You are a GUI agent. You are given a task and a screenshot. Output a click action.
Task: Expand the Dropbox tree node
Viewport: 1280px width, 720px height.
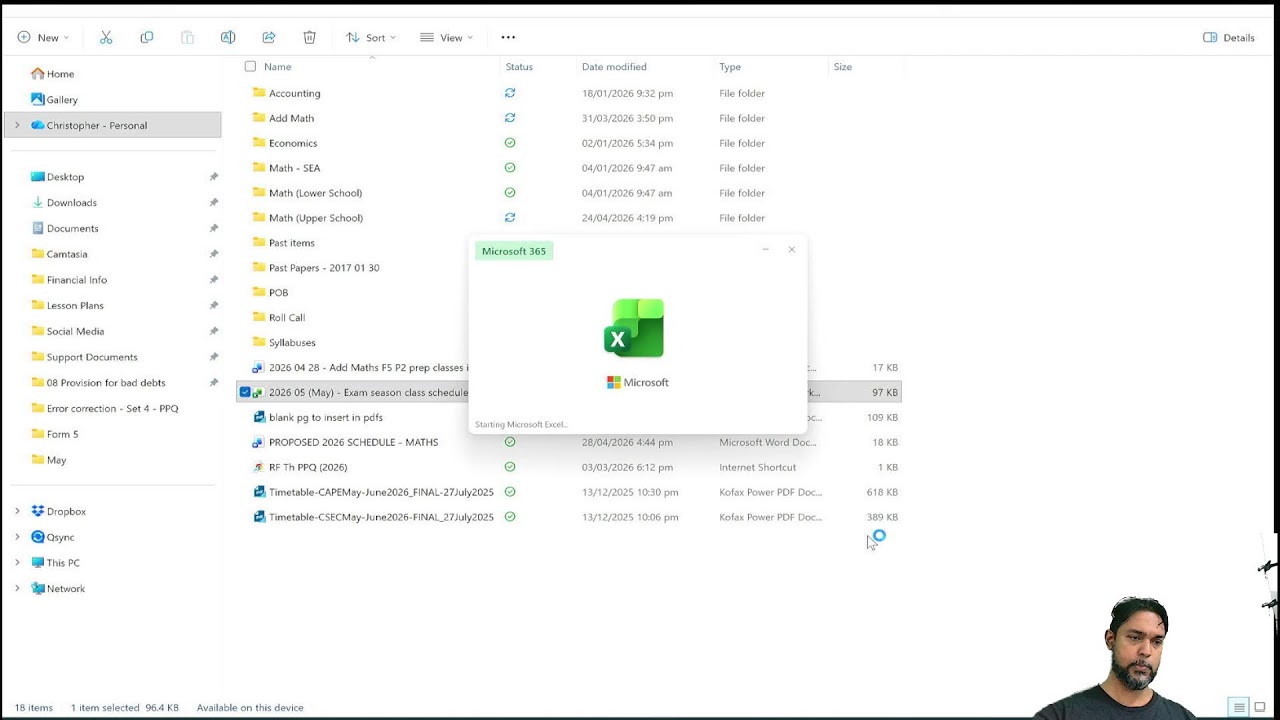pyautogui.click(x=17, y=511)
